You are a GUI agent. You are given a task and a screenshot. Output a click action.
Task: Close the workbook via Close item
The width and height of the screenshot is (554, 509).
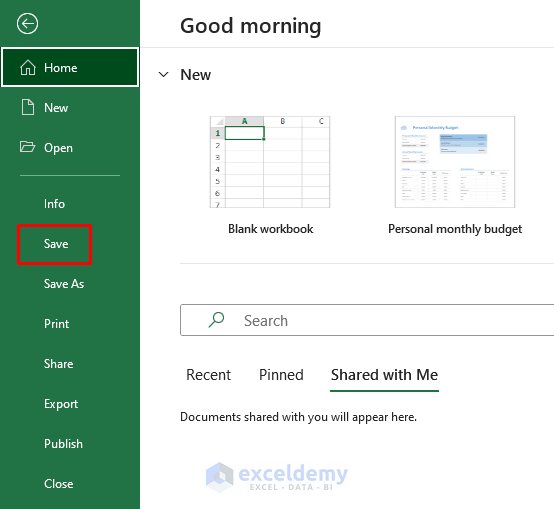[59, 484]
